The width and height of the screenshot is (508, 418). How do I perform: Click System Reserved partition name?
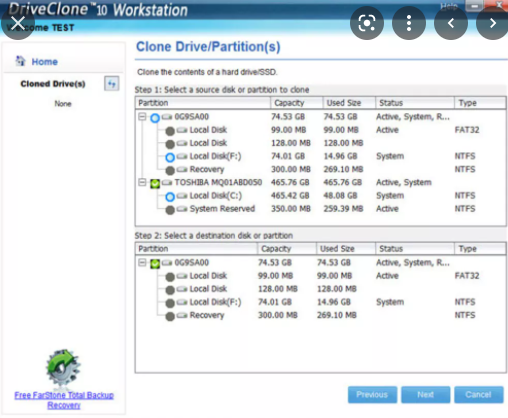tap(222, 209)
